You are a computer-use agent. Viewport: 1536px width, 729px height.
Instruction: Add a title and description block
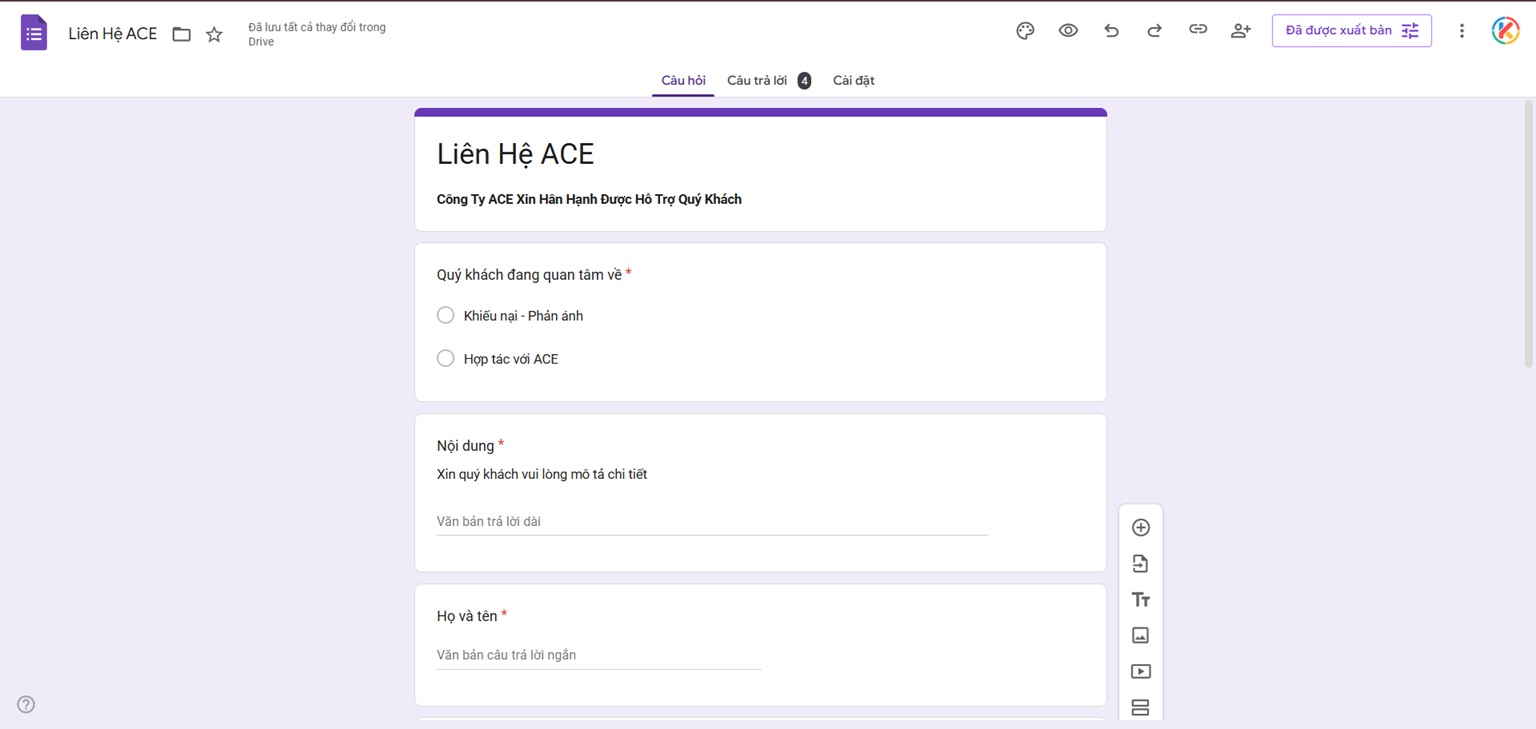[x=1140, y=600]
